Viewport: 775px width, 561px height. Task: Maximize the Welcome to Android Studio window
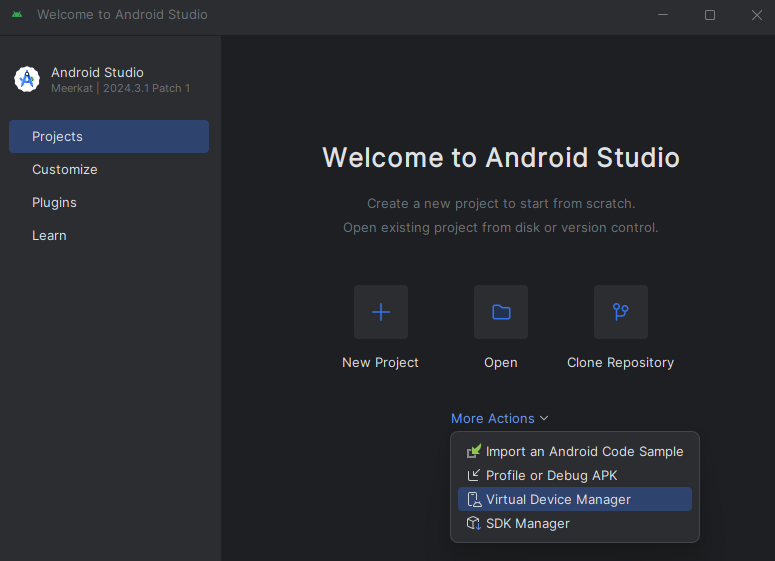pyautogui.click(x=710, y=15)
